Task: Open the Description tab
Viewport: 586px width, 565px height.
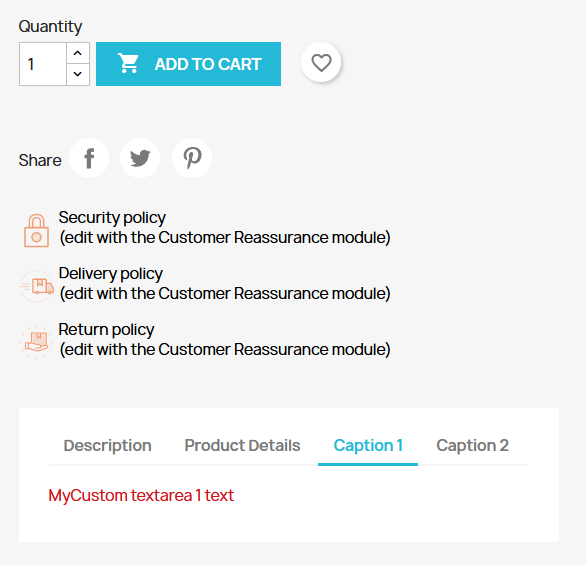Action: point(108,445)
